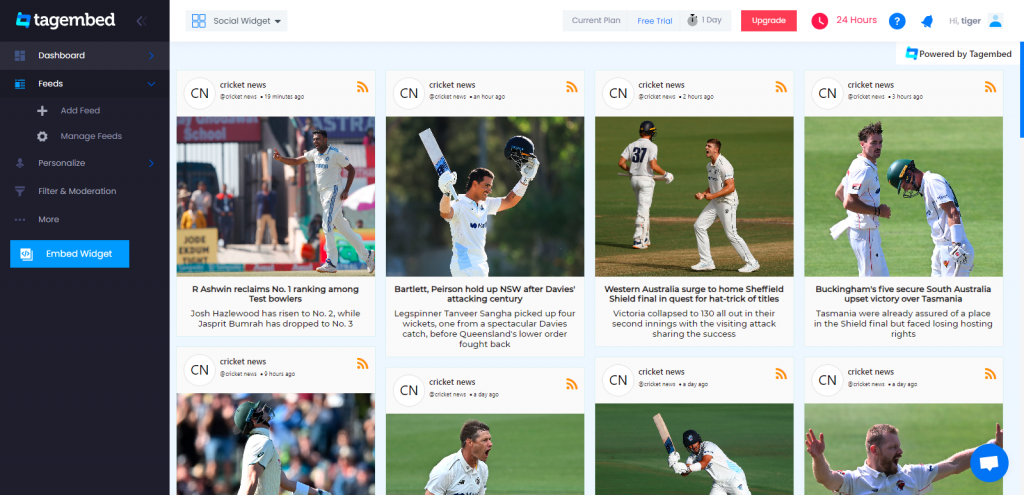The height and width of the screenshot is (495, 1024).
Task: Click CN avatar on the 3 hours ago card
Action: click(827, 93)
